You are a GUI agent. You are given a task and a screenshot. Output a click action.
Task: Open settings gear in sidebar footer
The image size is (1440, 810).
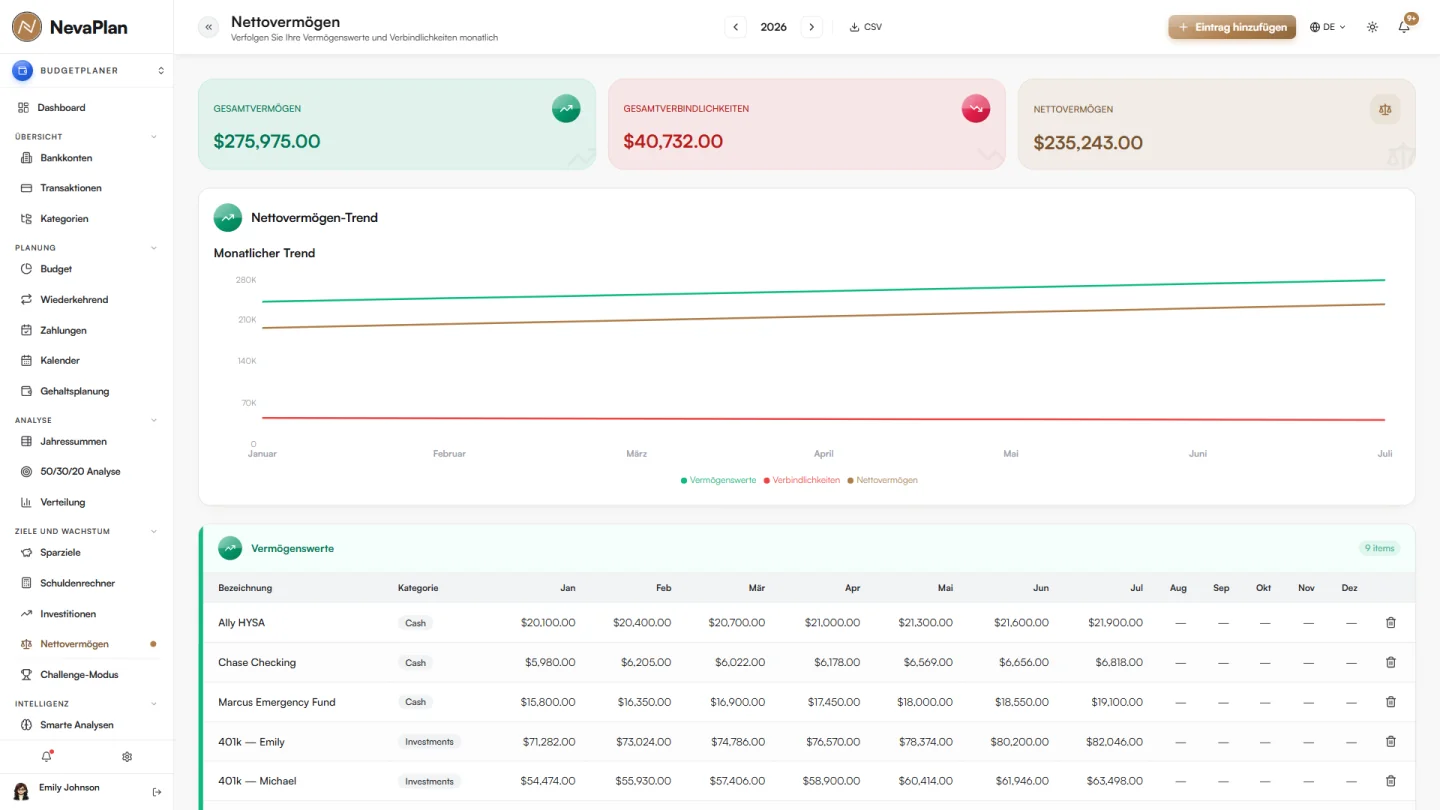(127, 757)
